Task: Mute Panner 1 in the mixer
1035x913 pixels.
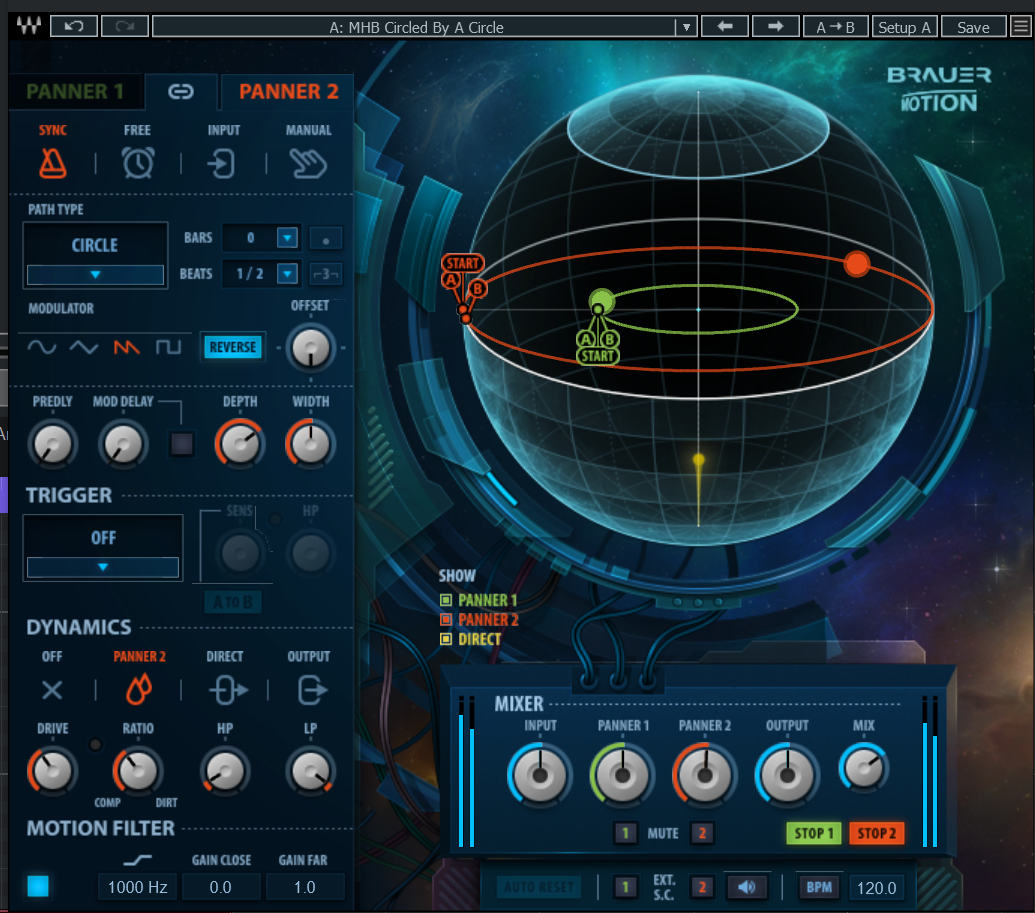Action: [x=625, y=833]
